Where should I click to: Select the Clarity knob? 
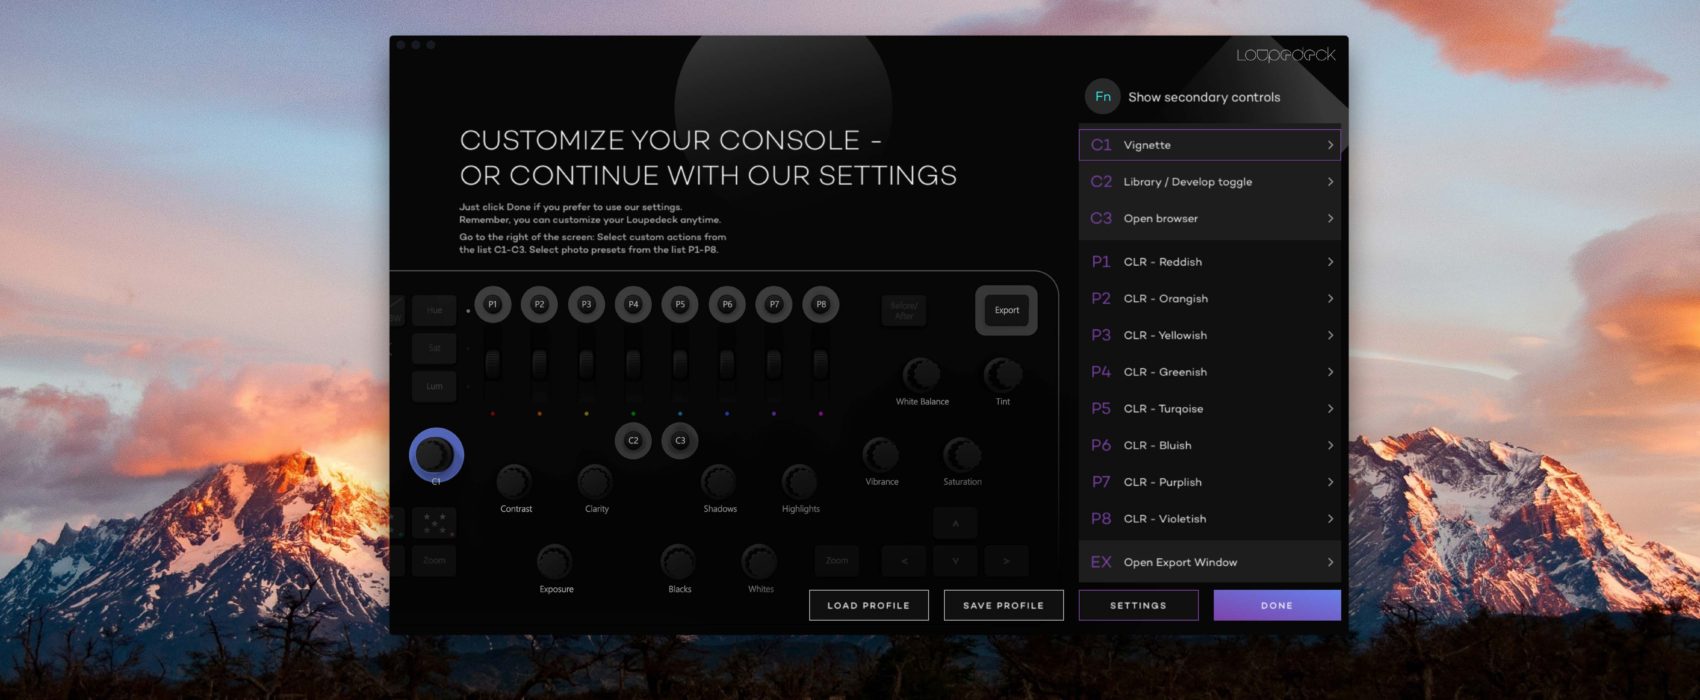595,482
